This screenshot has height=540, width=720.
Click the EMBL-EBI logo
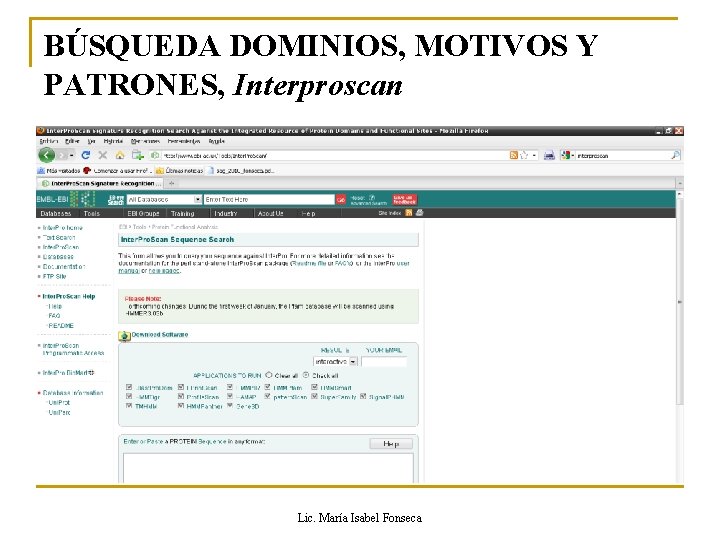(x=66, y=199)
